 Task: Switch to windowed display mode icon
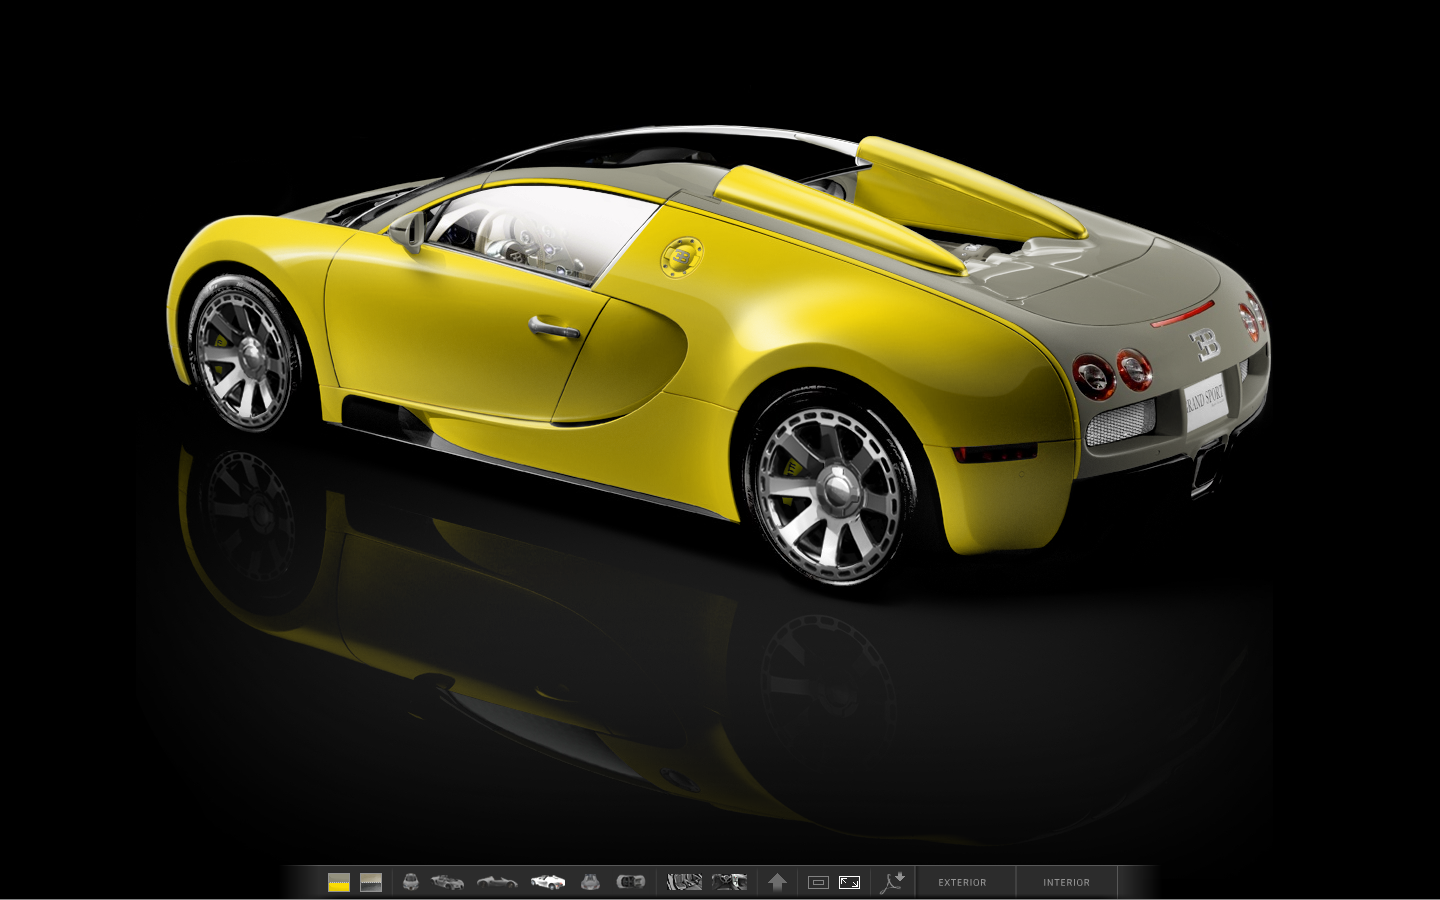click(818, 882)
